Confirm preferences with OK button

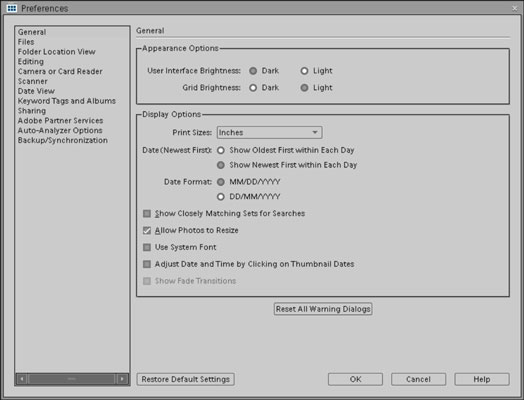[x=355, y=379]
